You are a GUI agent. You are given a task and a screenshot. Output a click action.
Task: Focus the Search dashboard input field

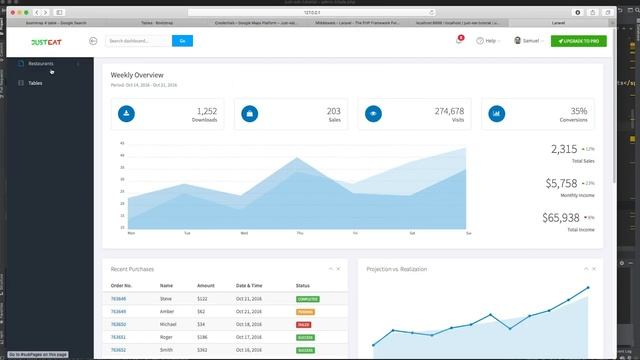pos(139,41)
